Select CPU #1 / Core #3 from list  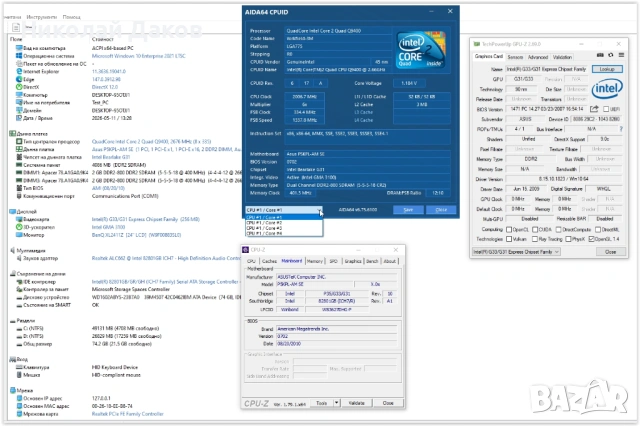pyautogui.click(x=284, y=228)
